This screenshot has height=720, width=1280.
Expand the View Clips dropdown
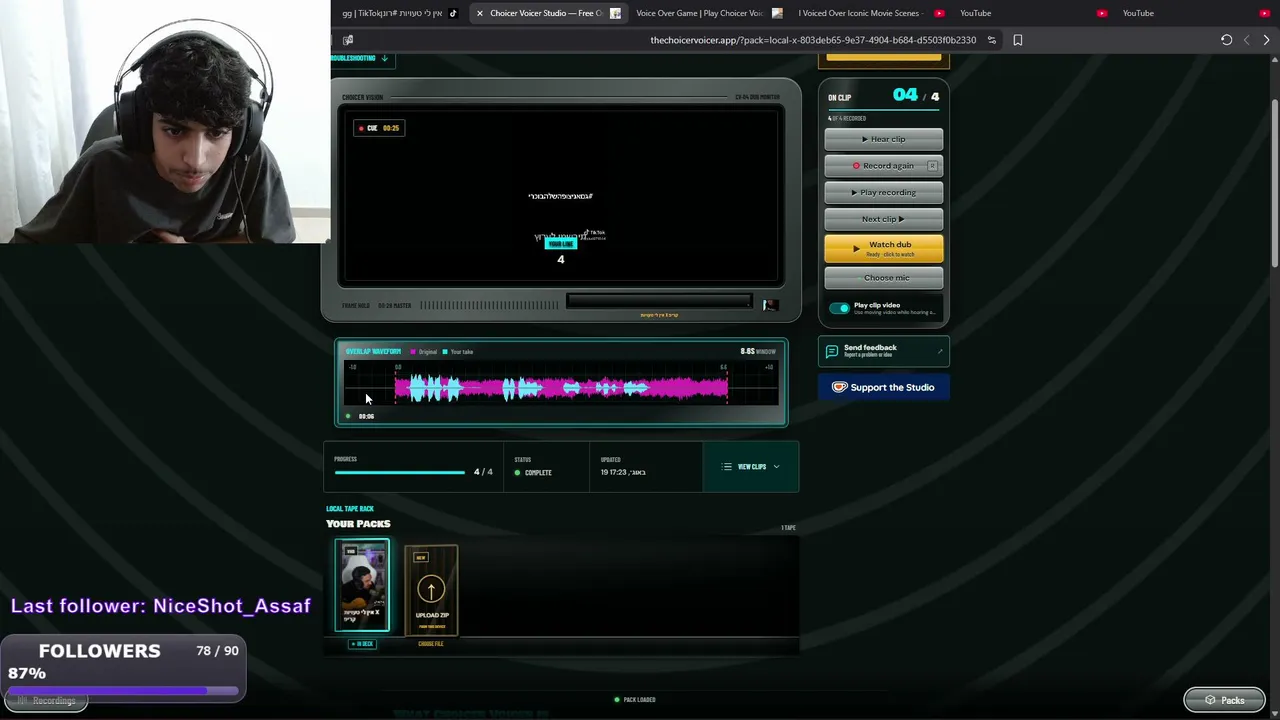pyautogui.click(x=751, y=467)
